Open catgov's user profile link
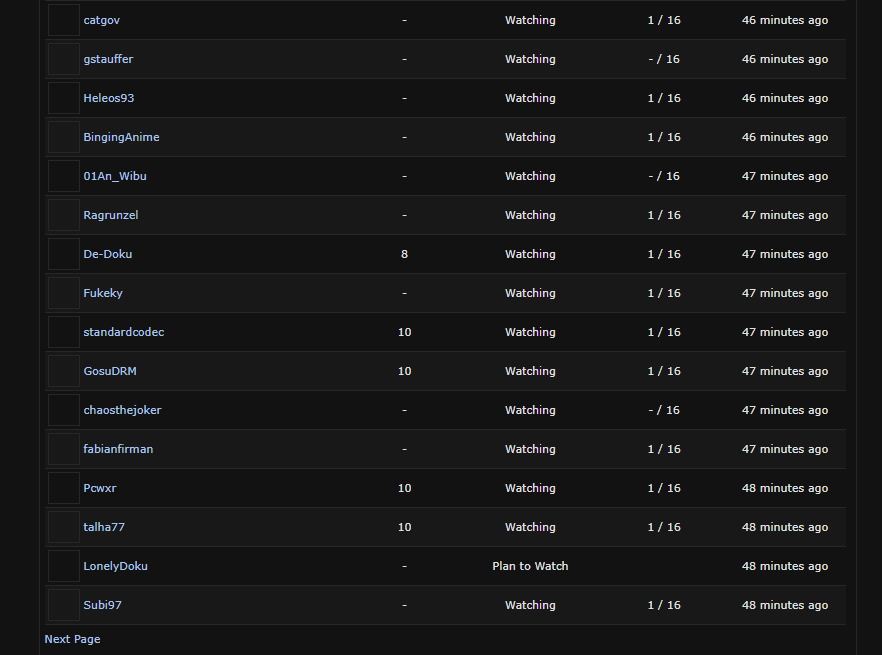Image resolution: width=882 pixels, height=655 pixels. (x=102, y=20)
